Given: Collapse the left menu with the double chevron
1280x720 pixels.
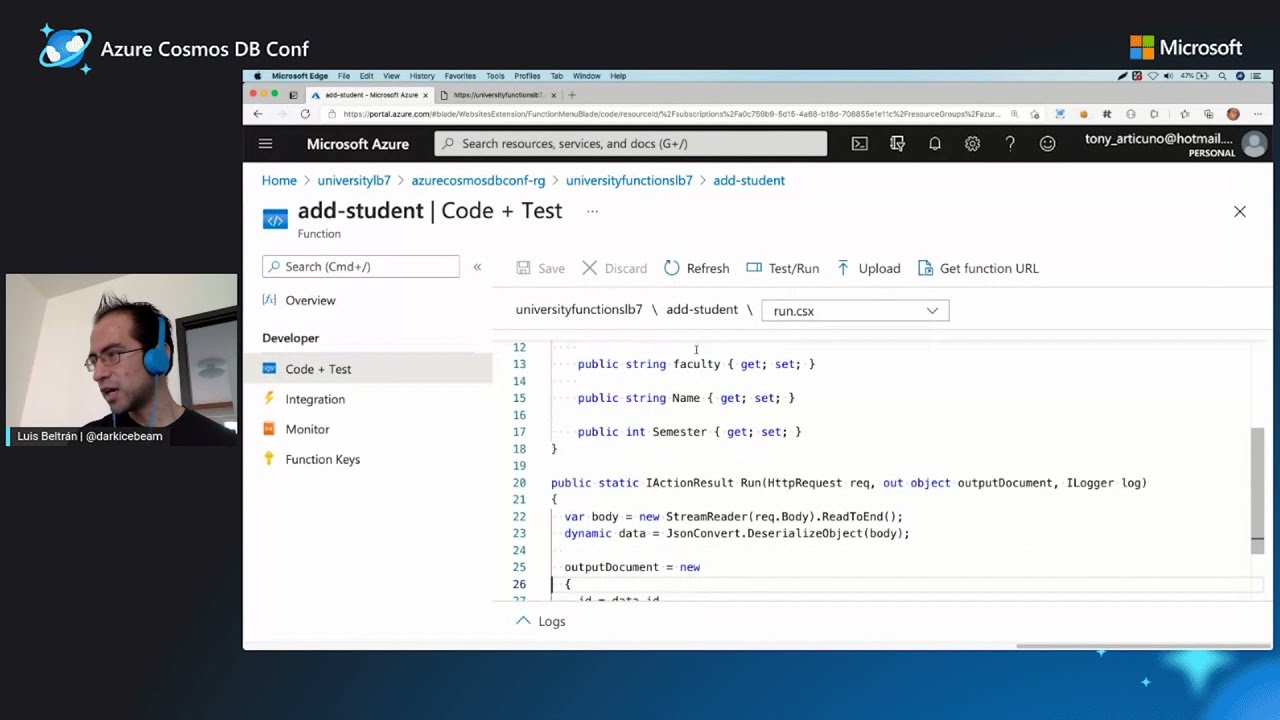Looking at the screenshot, I should pyautogui.click(x=477, y=267).
